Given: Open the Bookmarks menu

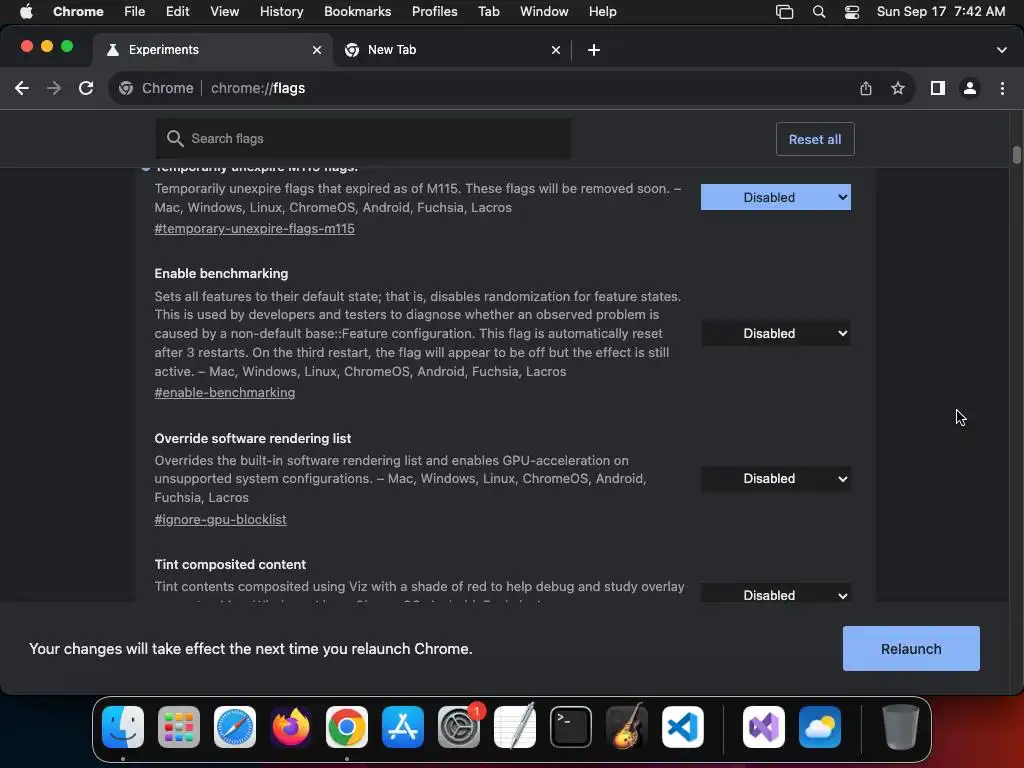Looking at the screenshot, I should tap(357, 12).
